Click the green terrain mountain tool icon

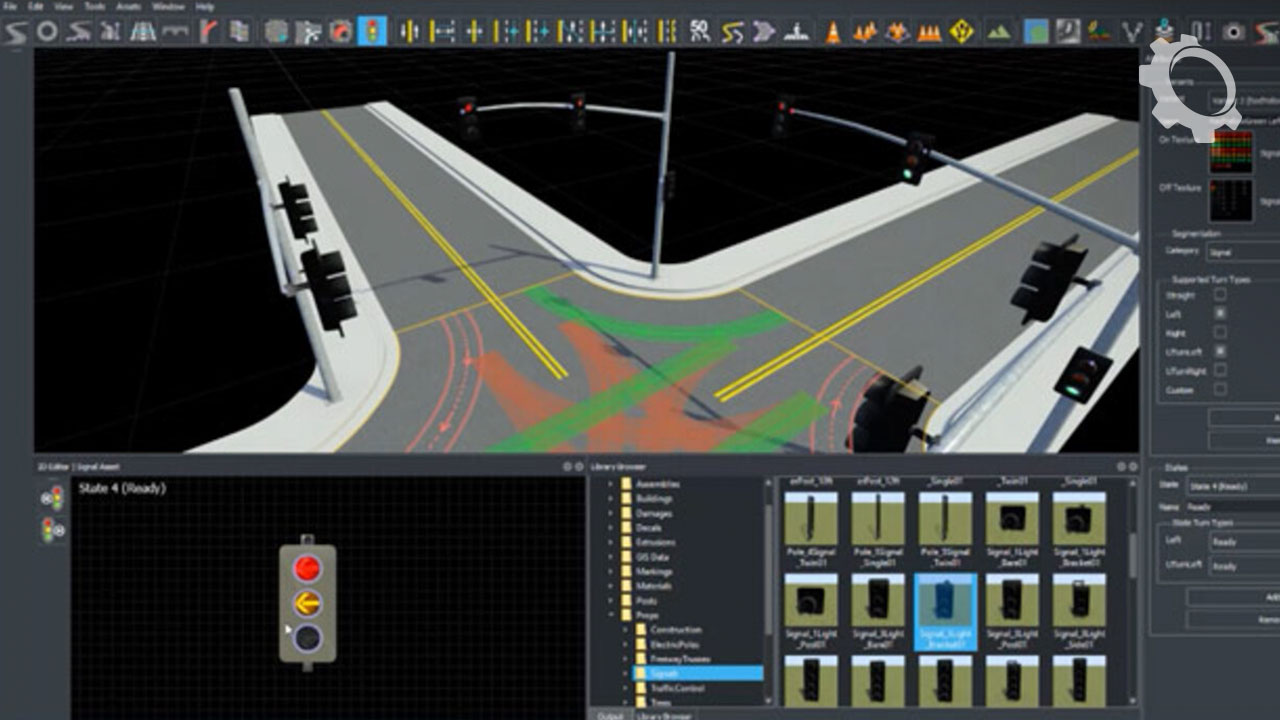[x=997, y=32]
